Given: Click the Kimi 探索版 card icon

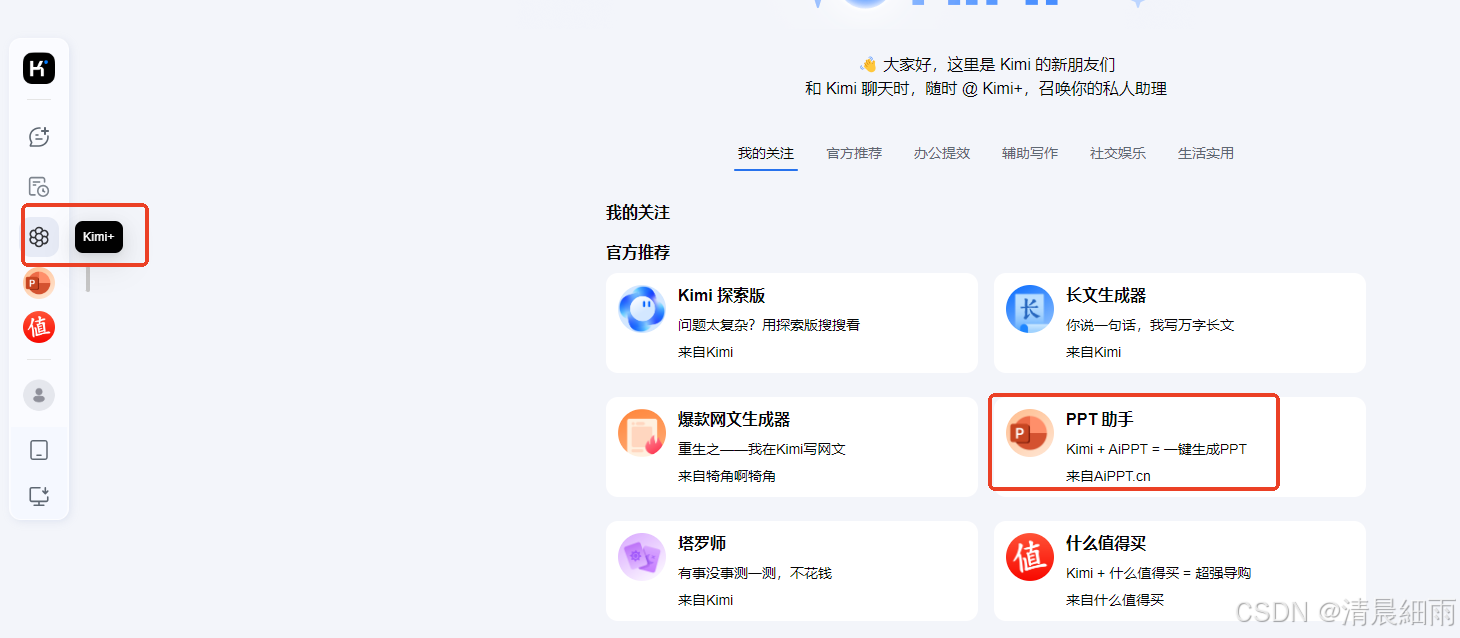Looking at the screenshot, I should (642, 309).
